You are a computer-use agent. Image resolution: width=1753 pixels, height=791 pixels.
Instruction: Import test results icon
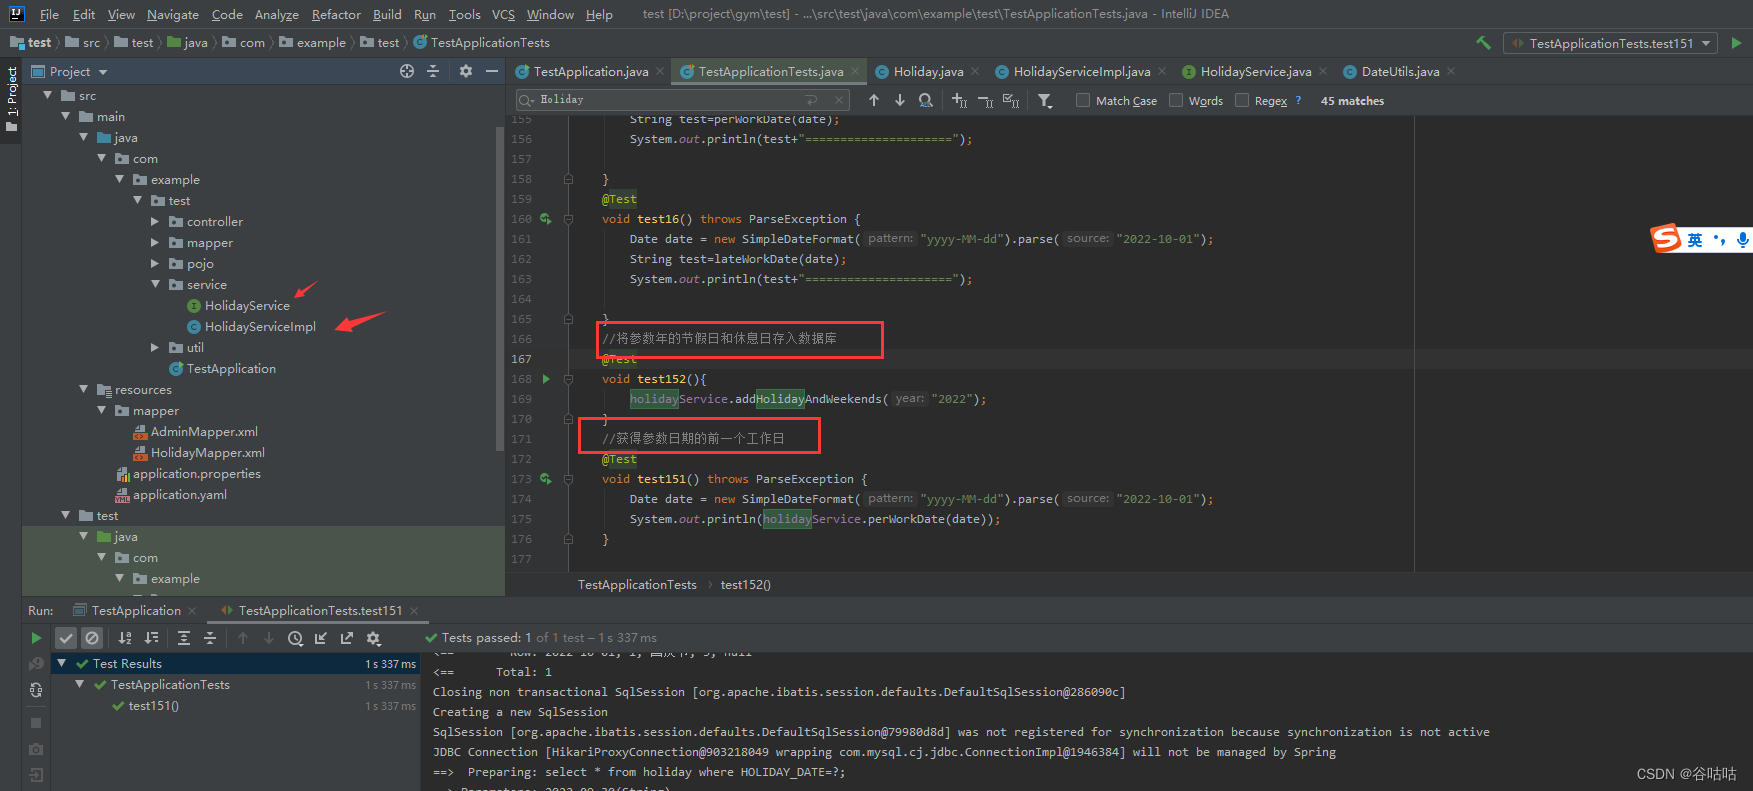(x=321, y=638)
